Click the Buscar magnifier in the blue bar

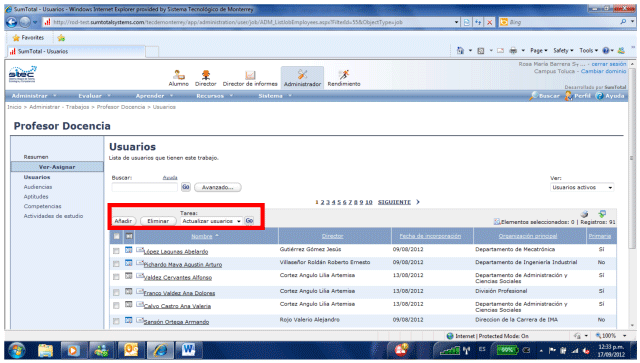tap(533, 96)
